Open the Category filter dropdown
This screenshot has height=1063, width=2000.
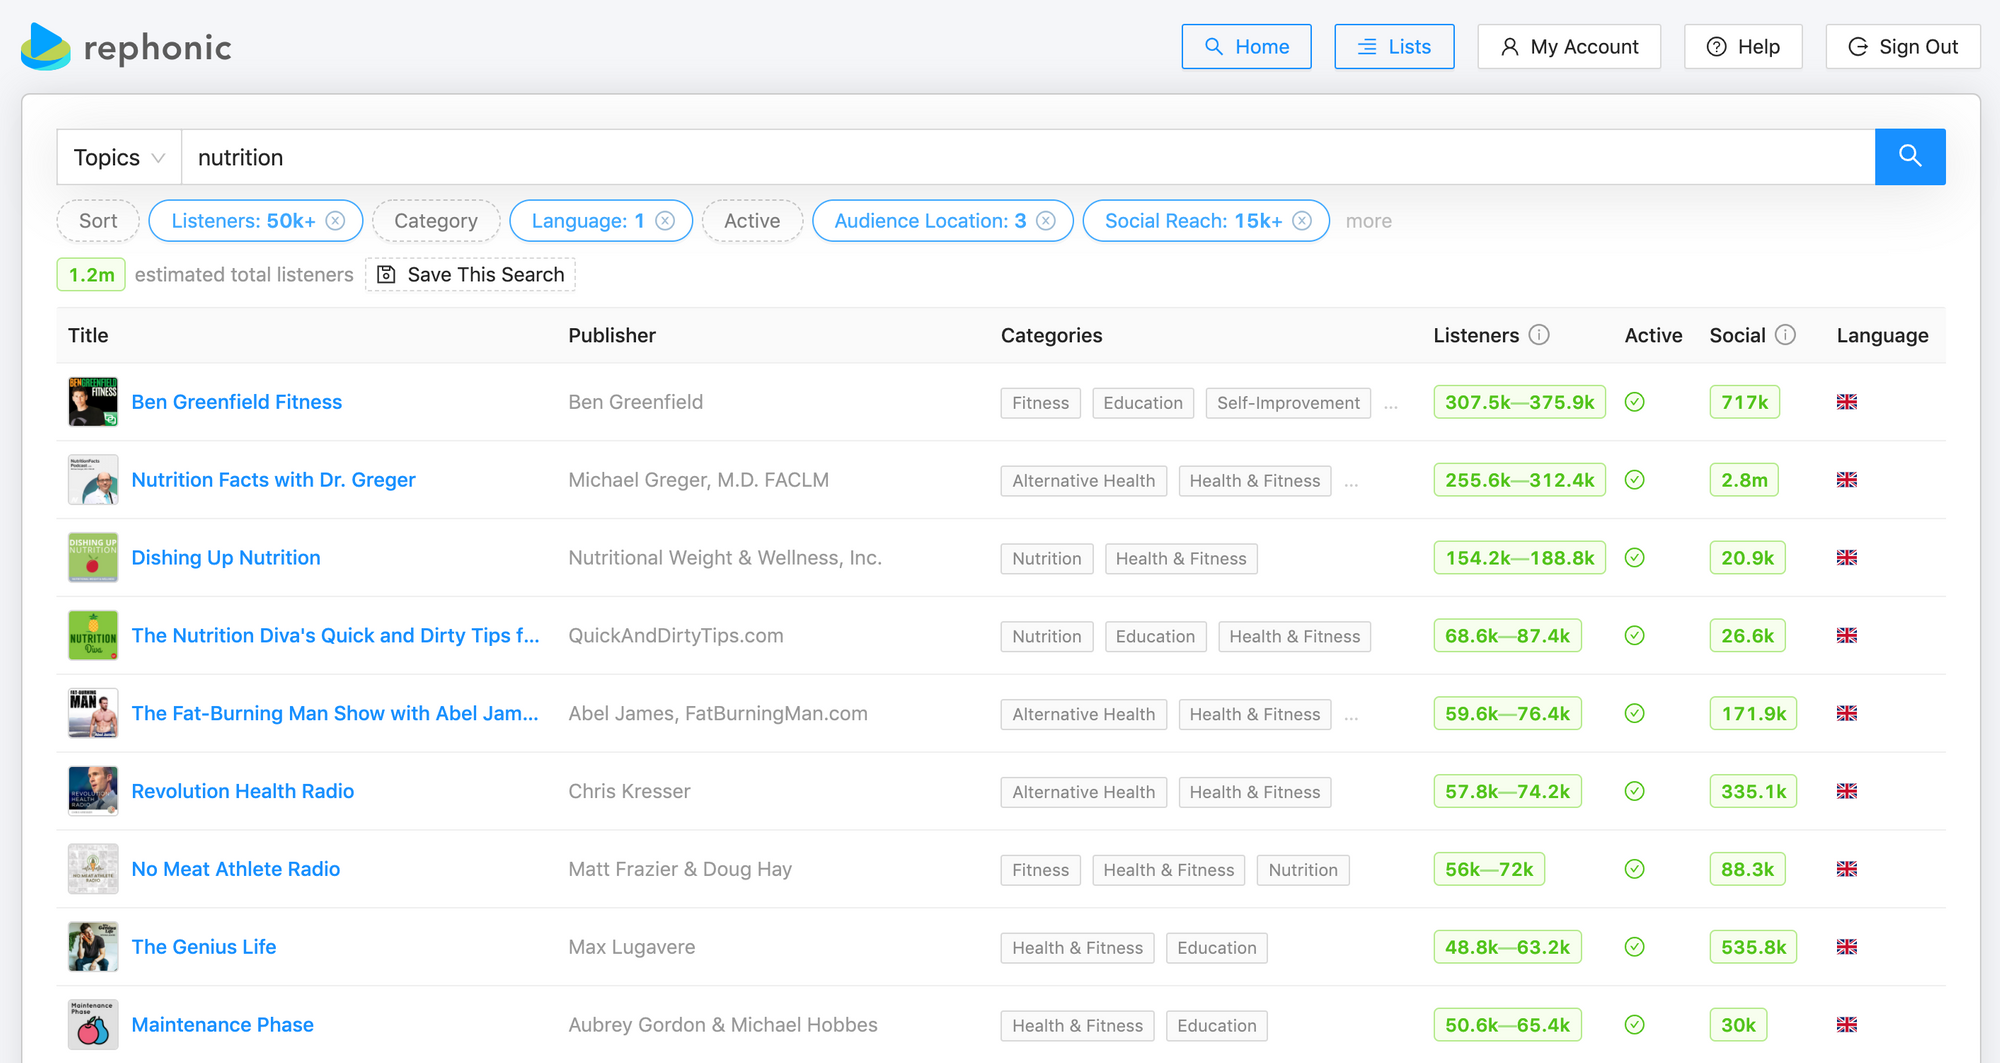(436, 221)
